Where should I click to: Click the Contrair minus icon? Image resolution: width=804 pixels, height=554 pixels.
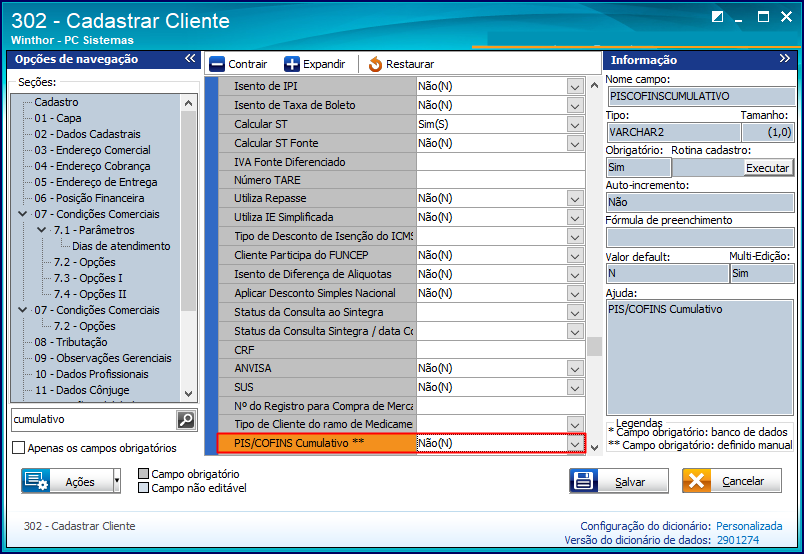(x=217, y=64)
